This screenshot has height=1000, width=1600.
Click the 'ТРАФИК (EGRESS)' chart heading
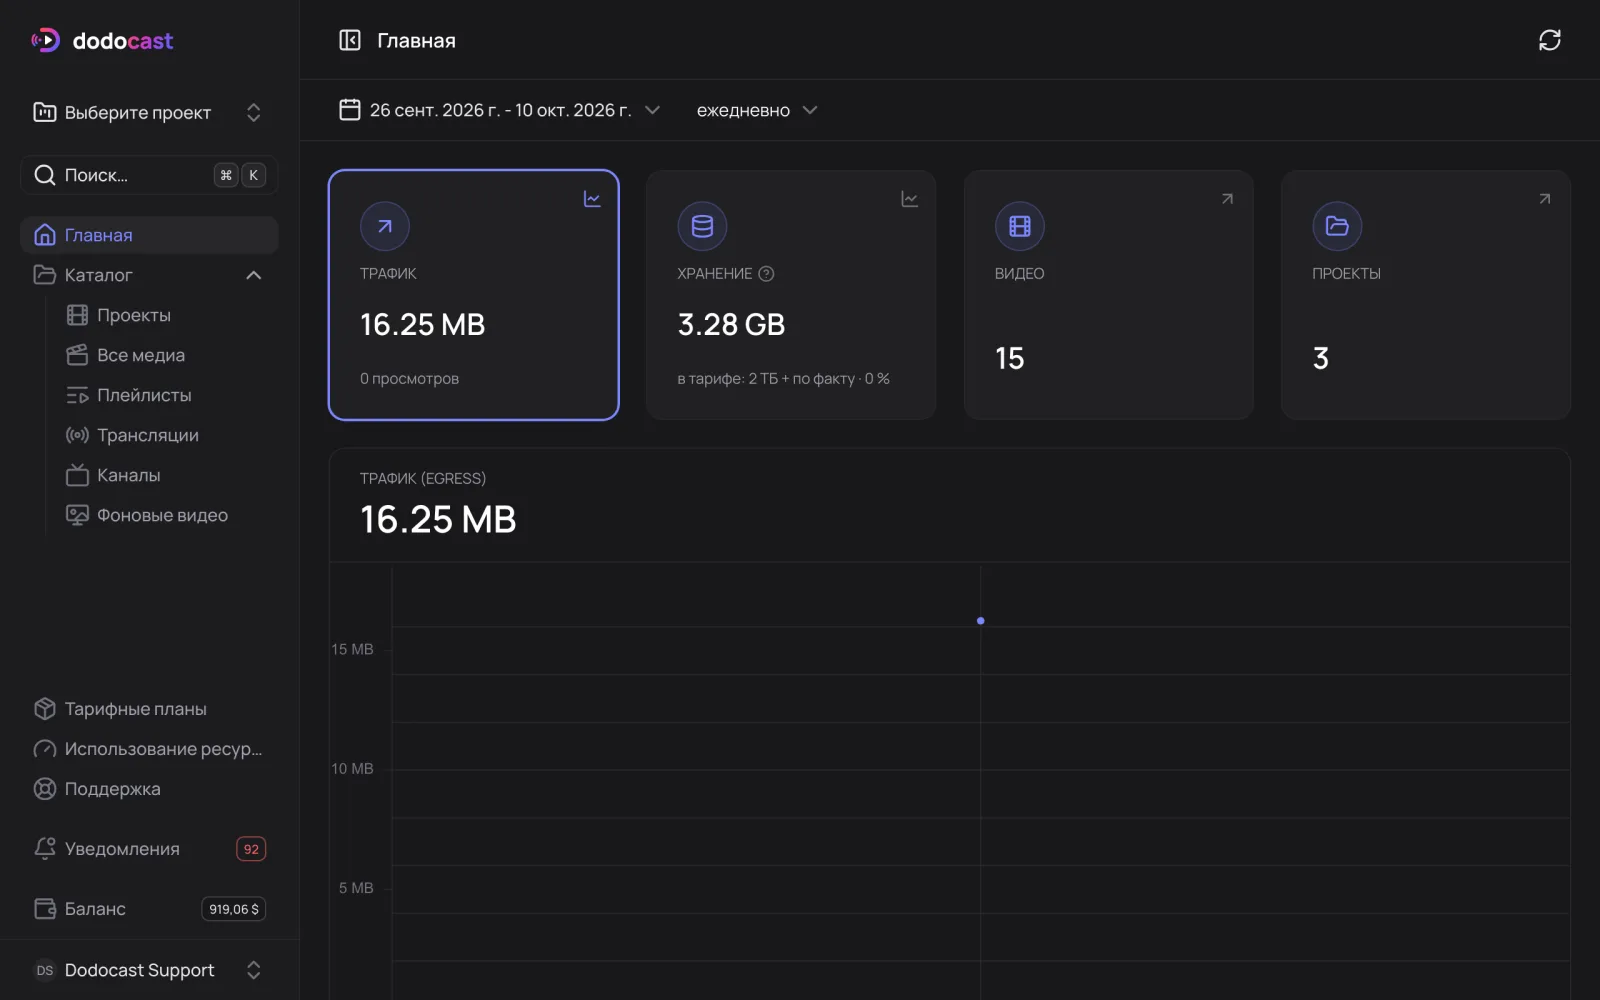click(x=423, y=479)
